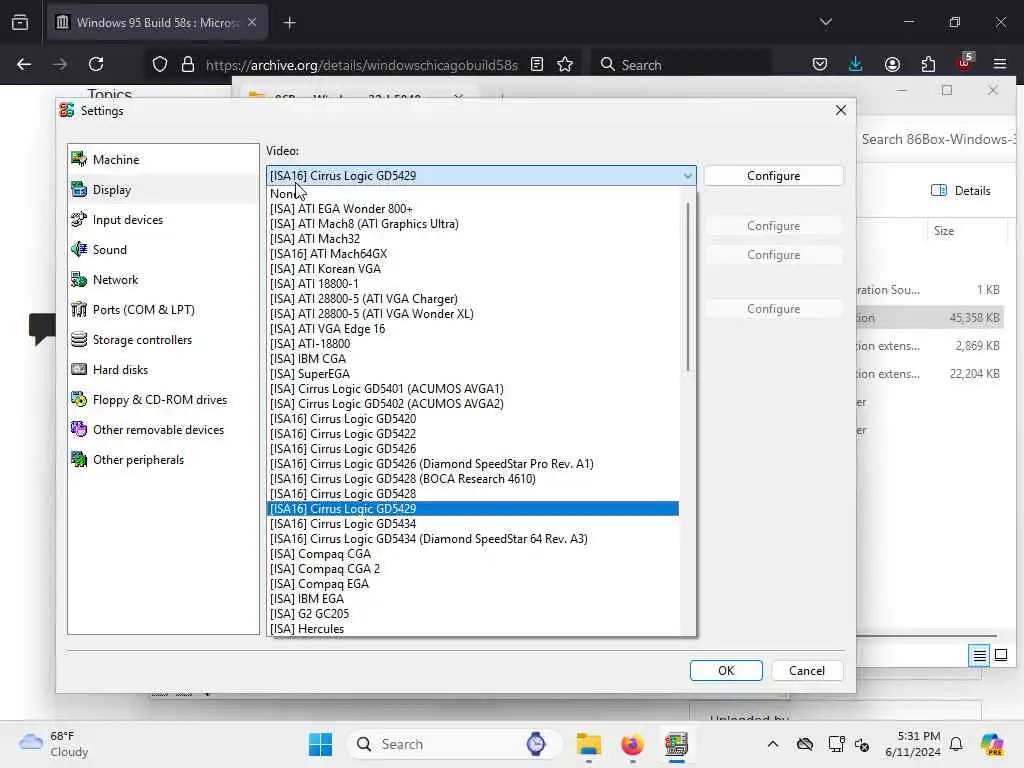
Task: Switch Explorer to large thumbnails view
Action: click(1000, 655)
